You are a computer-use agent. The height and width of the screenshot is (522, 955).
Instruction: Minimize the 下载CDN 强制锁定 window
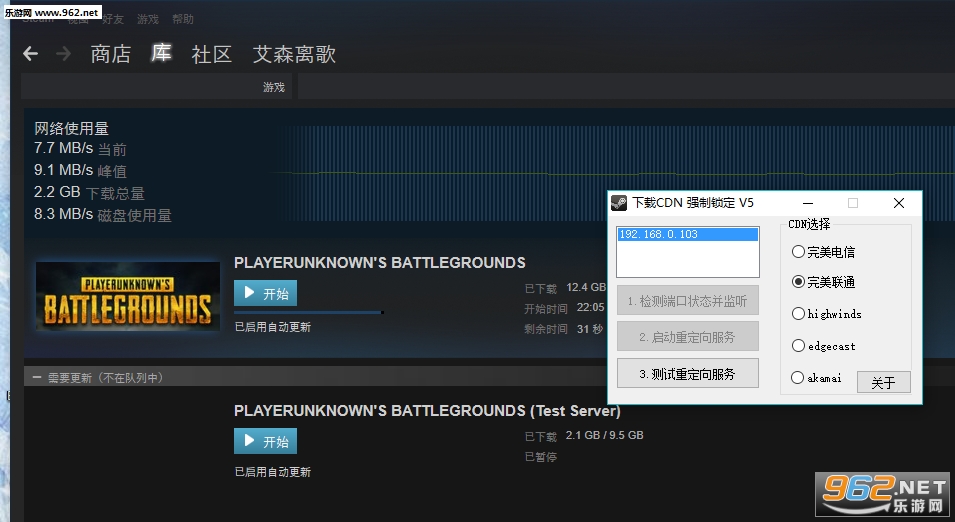coord(808,203)
